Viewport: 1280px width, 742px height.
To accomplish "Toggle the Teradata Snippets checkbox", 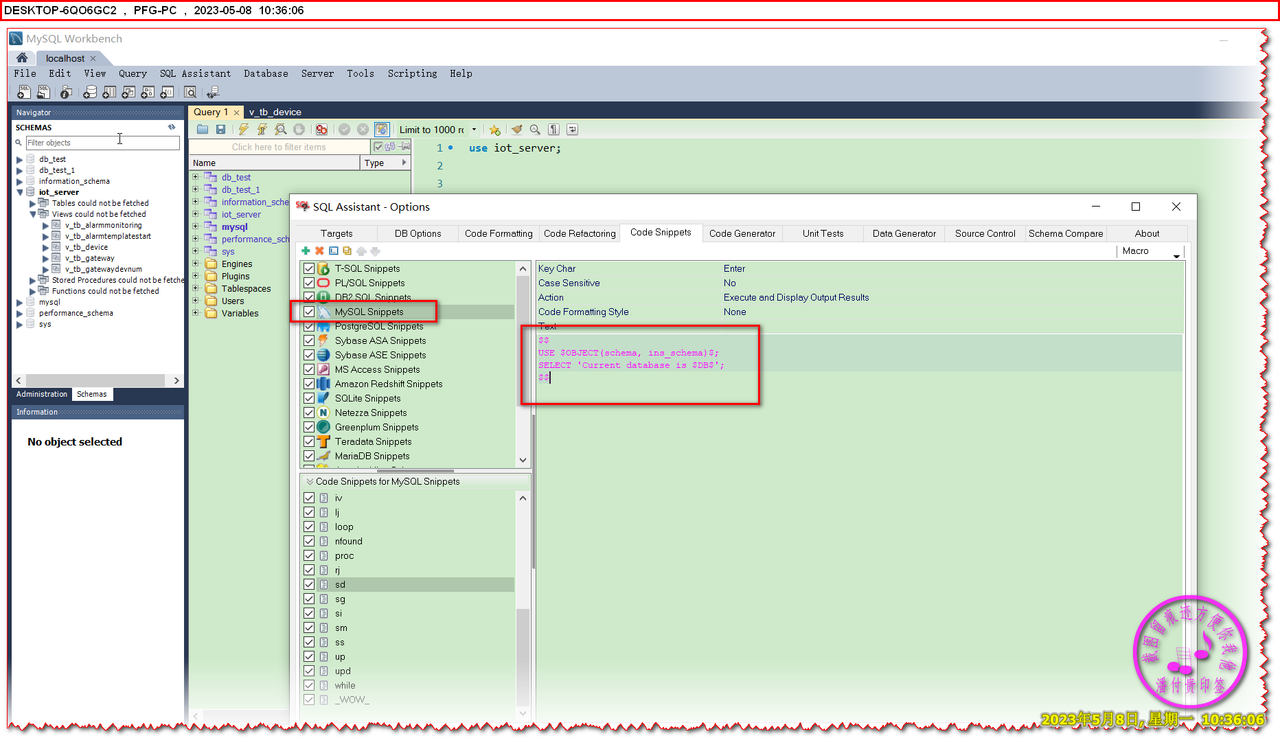I will click(309, 442).
